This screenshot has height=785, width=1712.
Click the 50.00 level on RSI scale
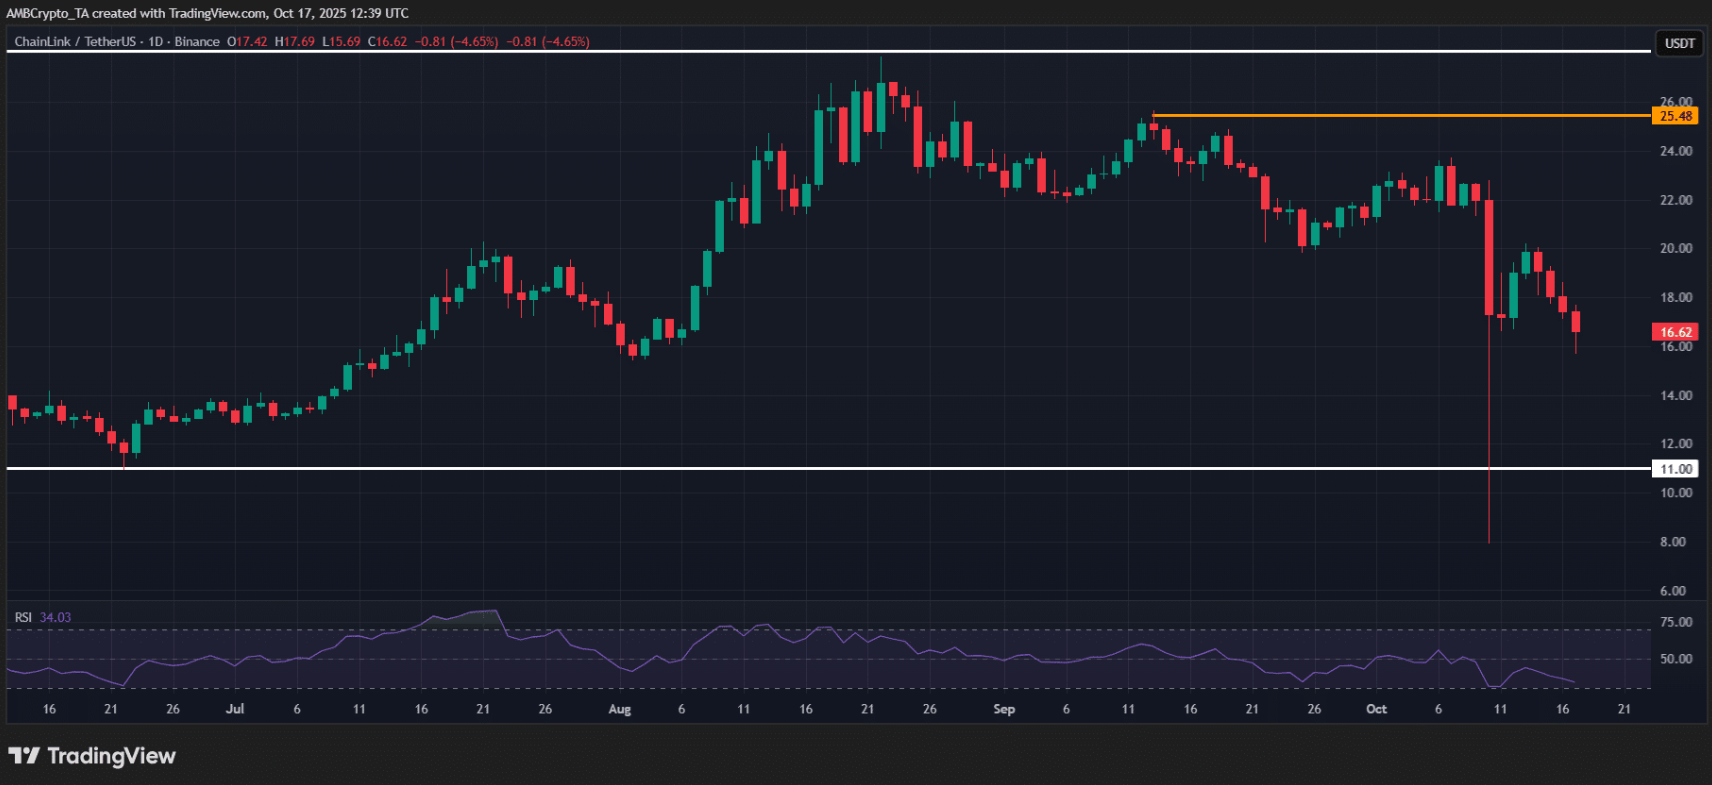pyautogui.click(x=1676, y=659)
